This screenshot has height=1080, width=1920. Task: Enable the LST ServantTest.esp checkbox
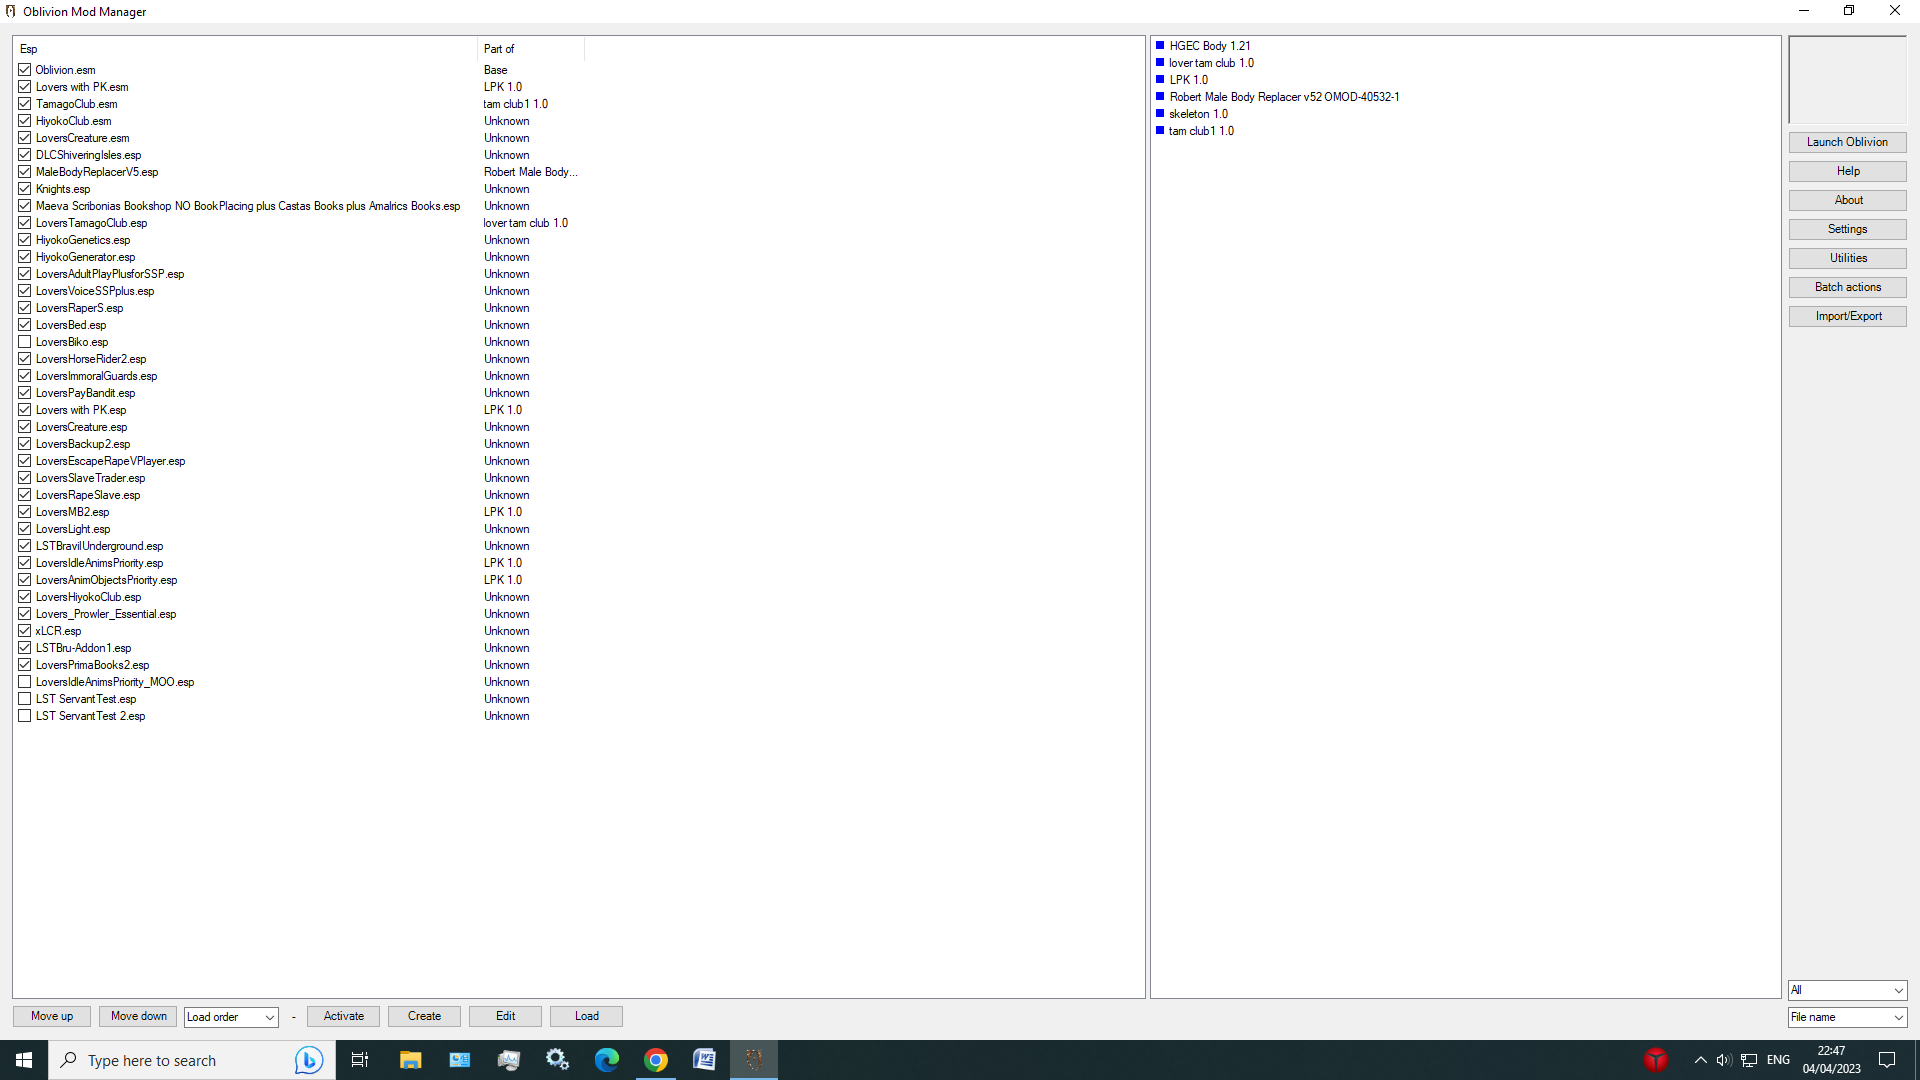pos(25,699)
